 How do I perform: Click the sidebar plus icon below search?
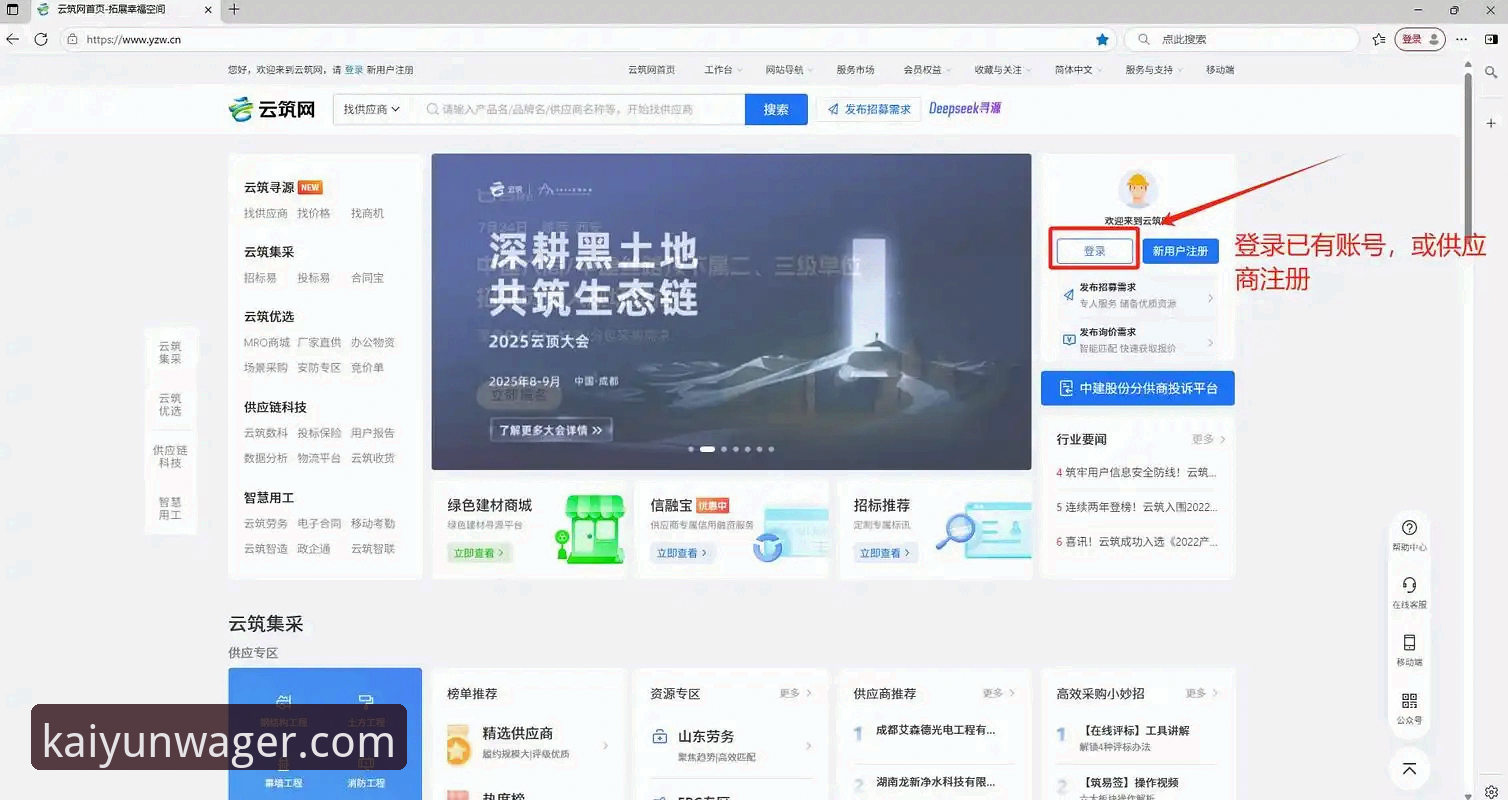click(x=1491, y=122)
